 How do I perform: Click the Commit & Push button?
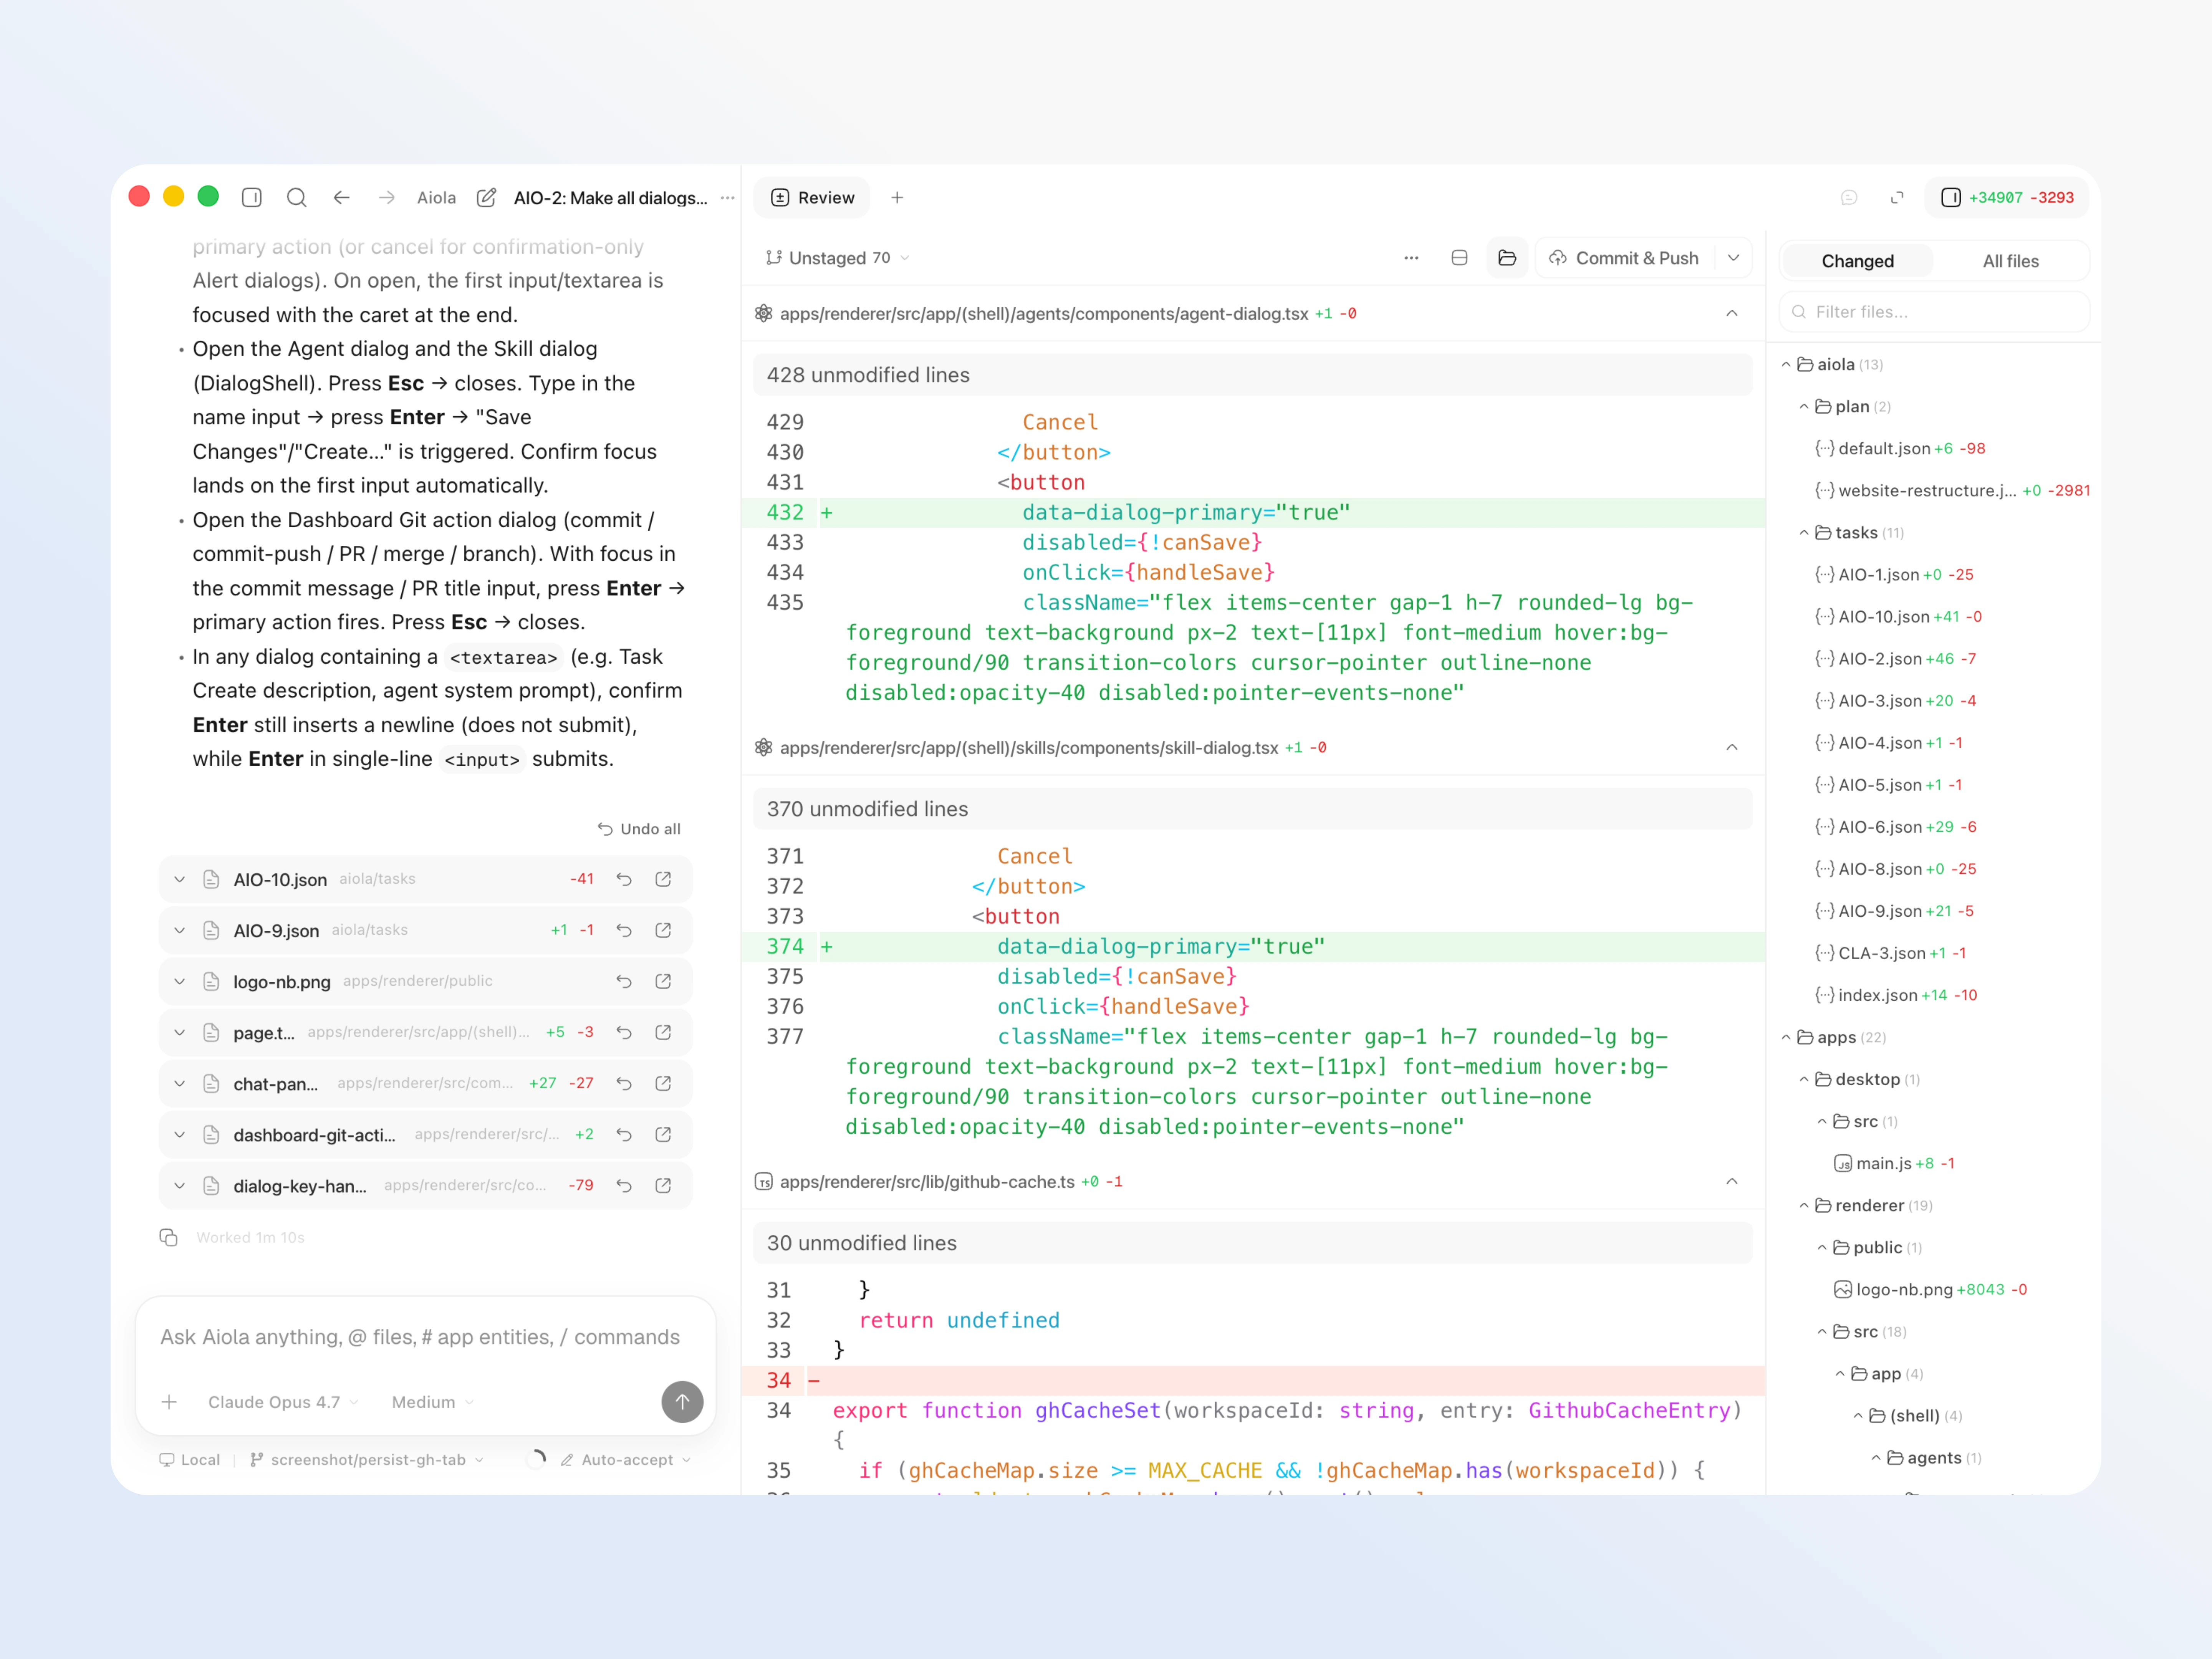click(1624, 258)
